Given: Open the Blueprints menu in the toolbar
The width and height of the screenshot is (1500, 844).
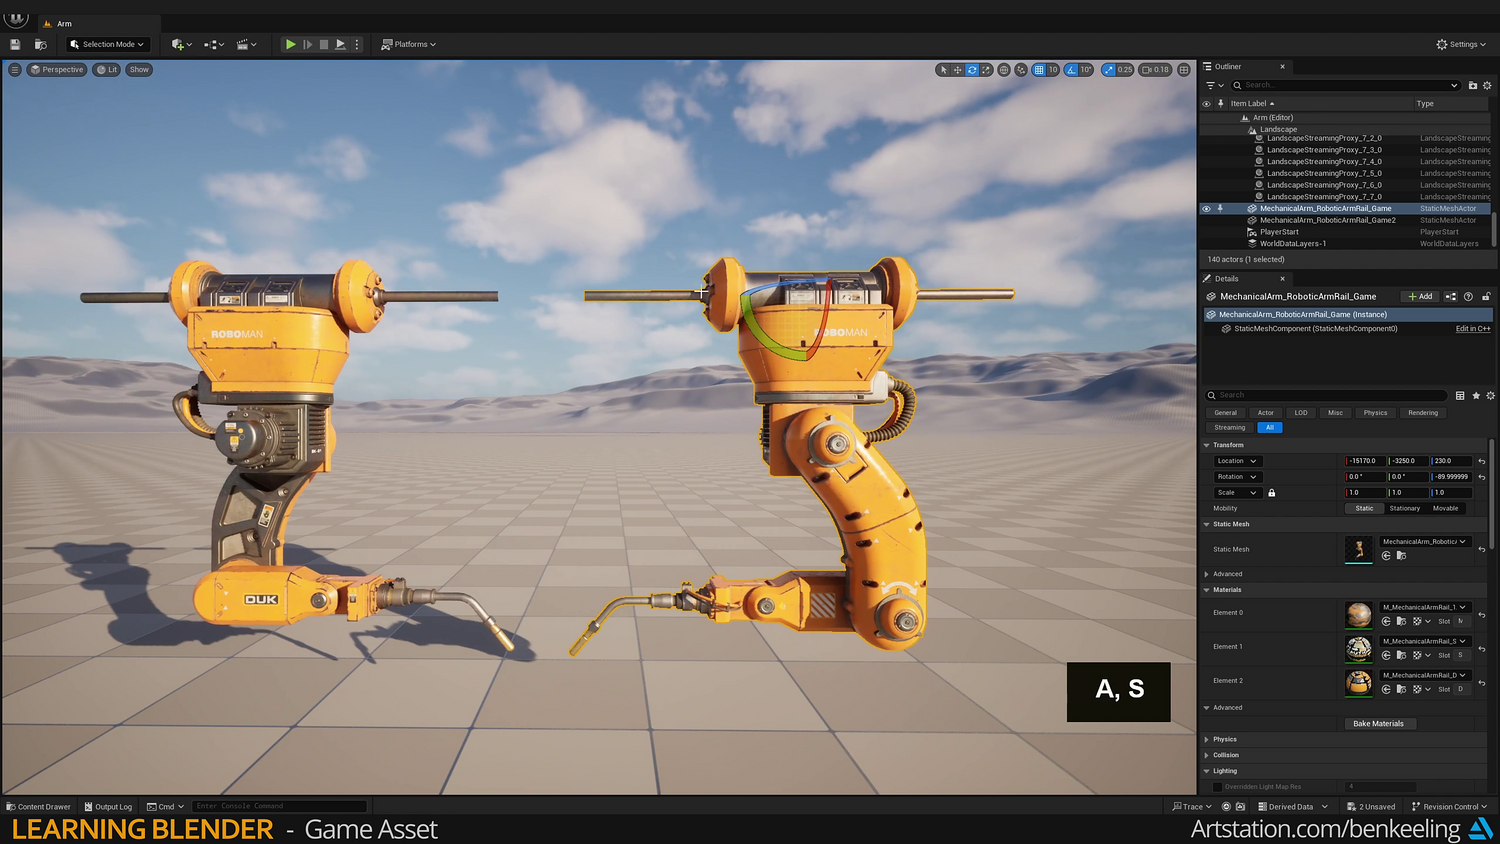Looking at the screenshot, I should click(x=214, y=44).
